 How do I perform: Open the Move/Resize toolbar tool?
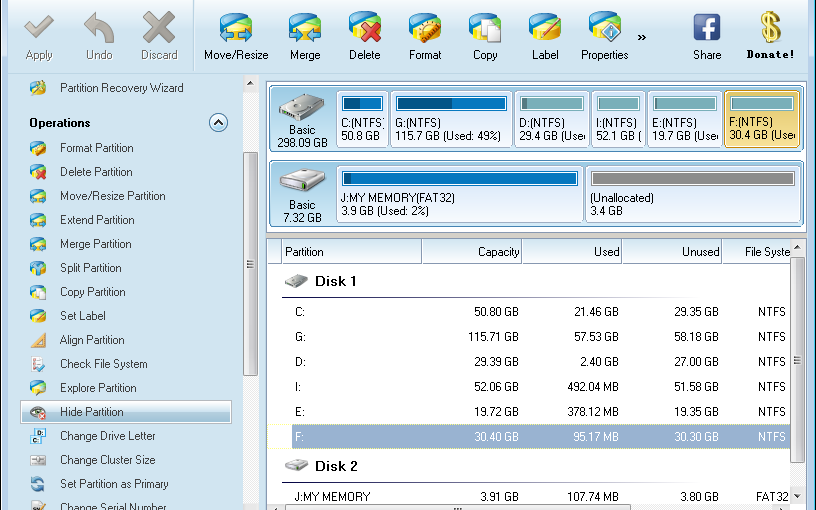236,37
